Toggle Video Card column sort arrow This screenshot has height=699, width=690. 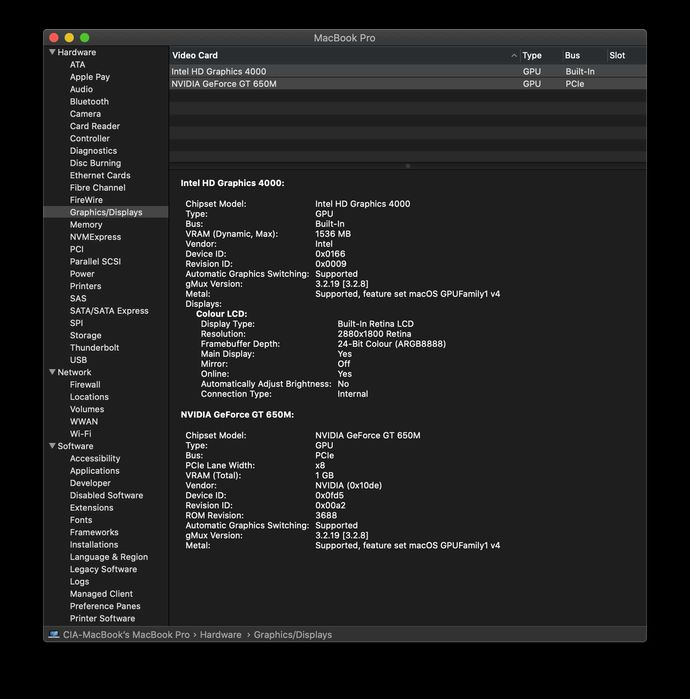(514, 55)
